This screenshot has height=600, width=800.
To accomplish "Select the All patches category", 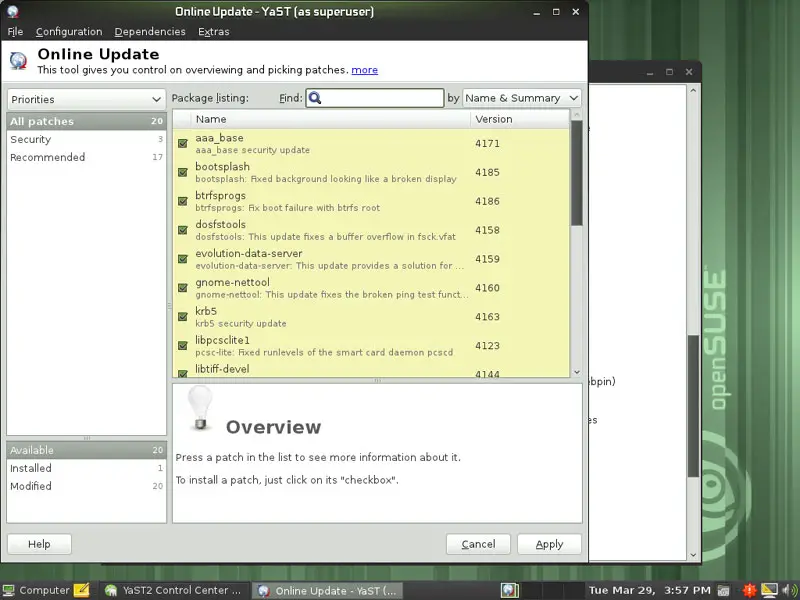I will 86,121.
